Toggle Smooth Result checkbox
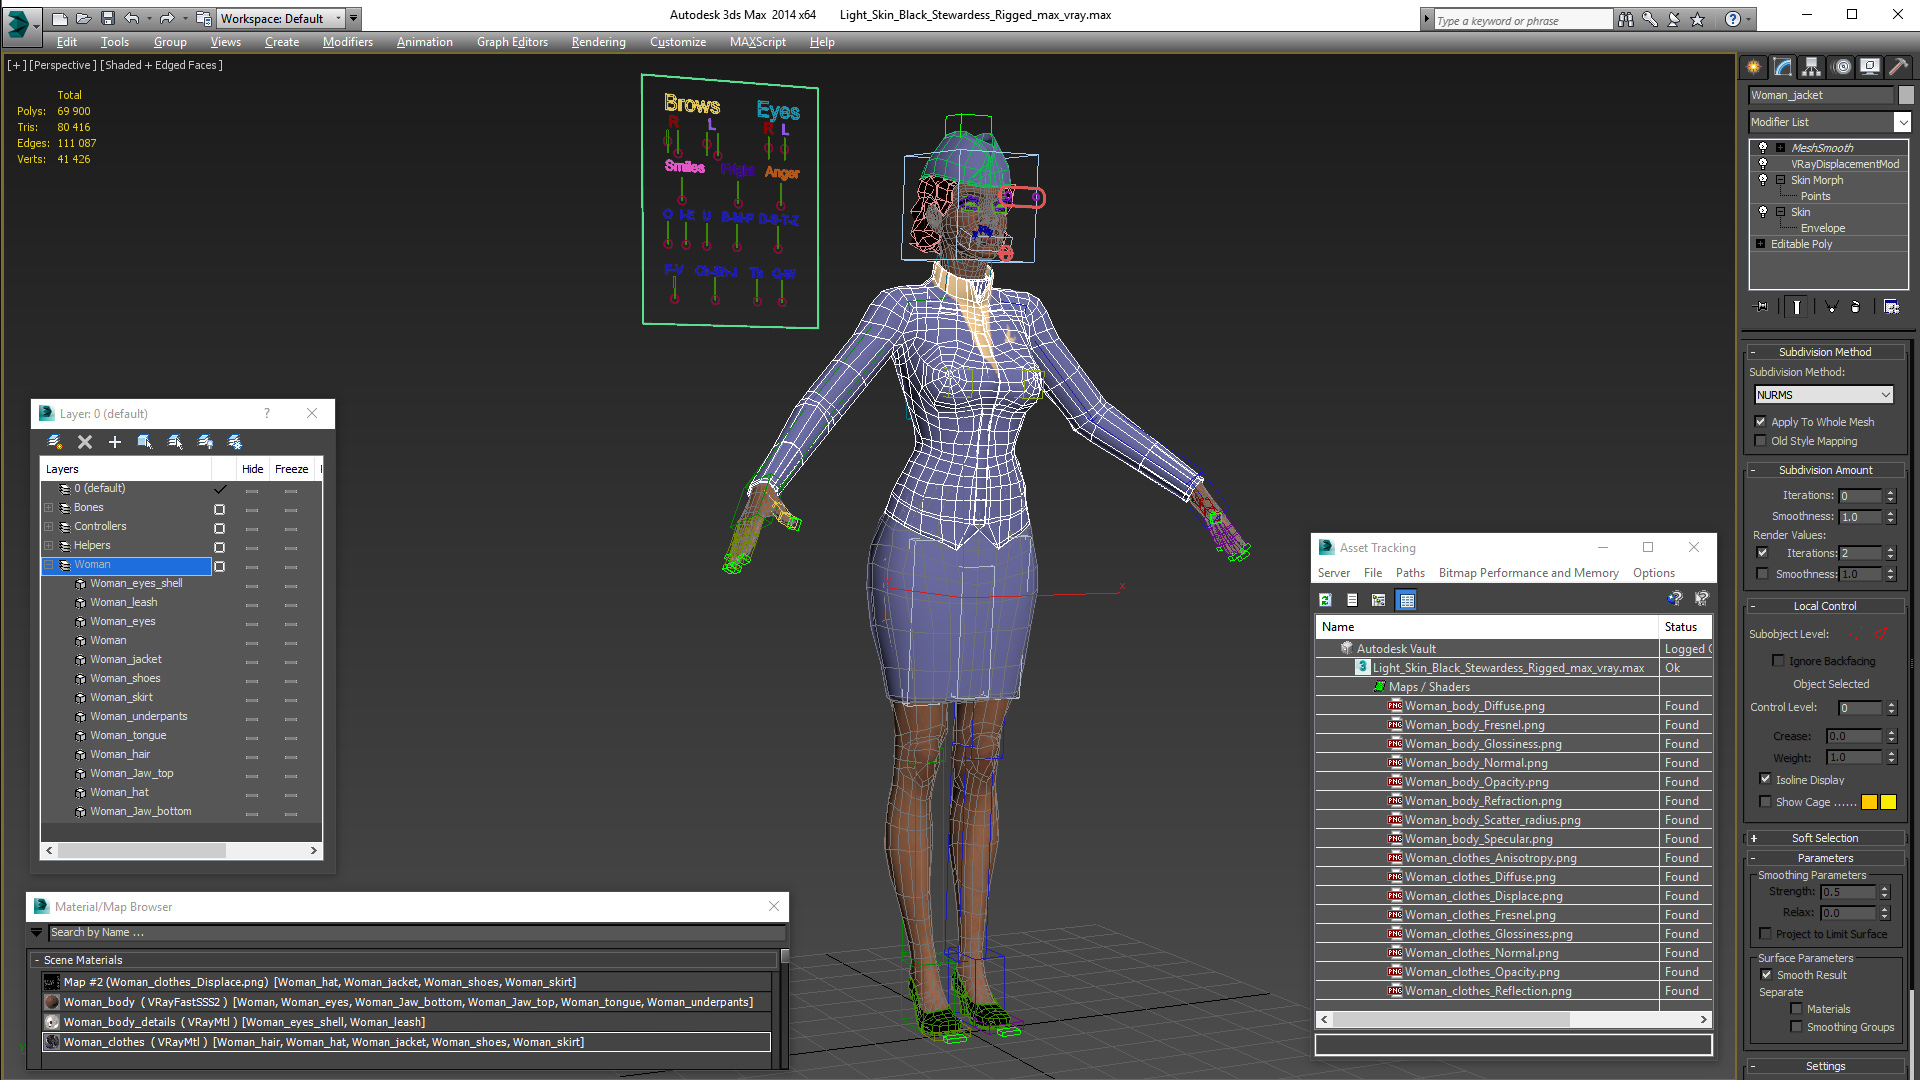1920x1080 pixels. pyautogui.click(x=1766, y=975)
